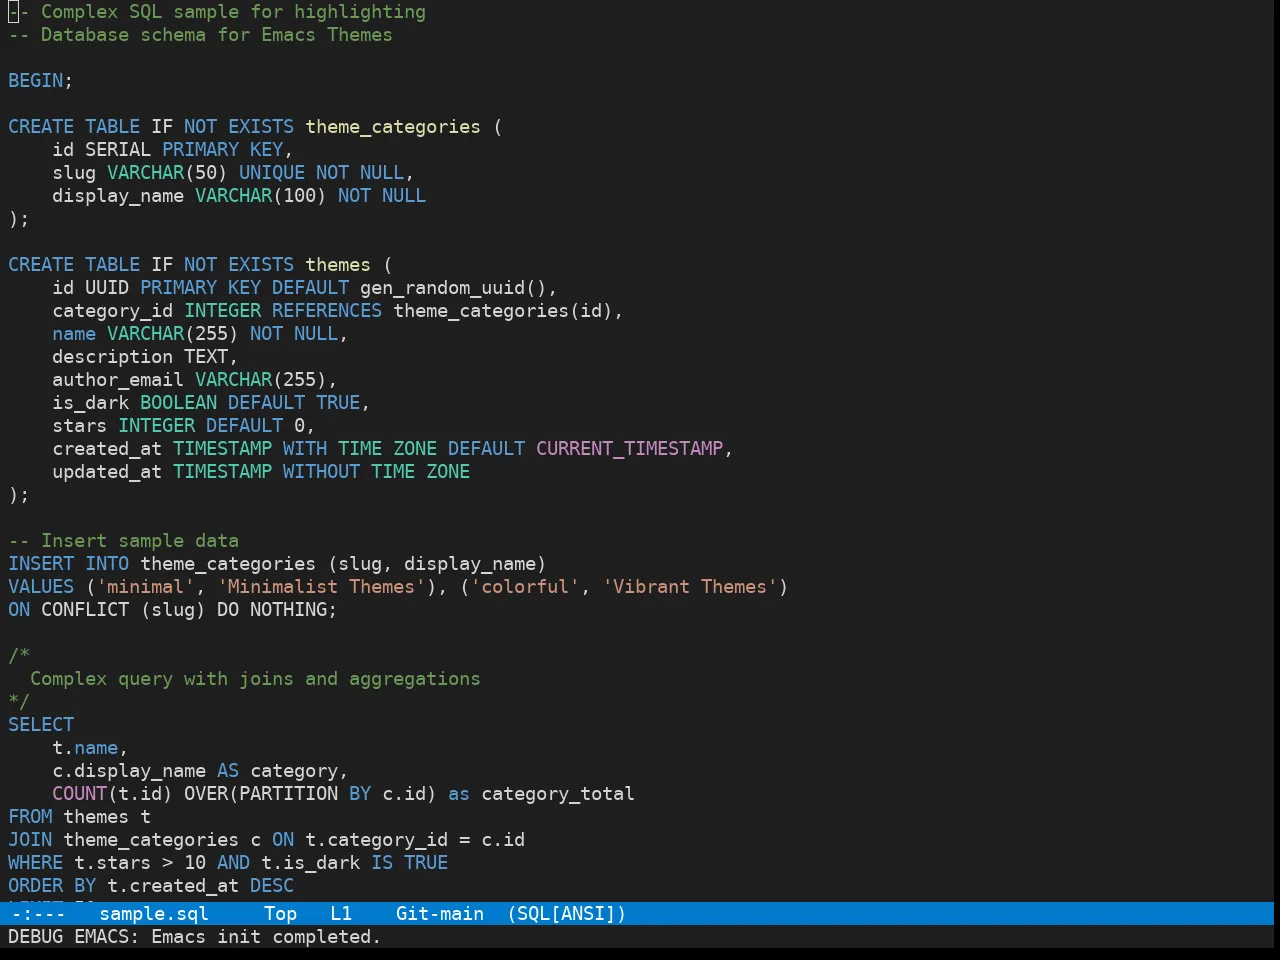Click 't.is_dark' in the WHERE clause
1280x960 pixels.
pyautogui.click(x=310, y=863)
